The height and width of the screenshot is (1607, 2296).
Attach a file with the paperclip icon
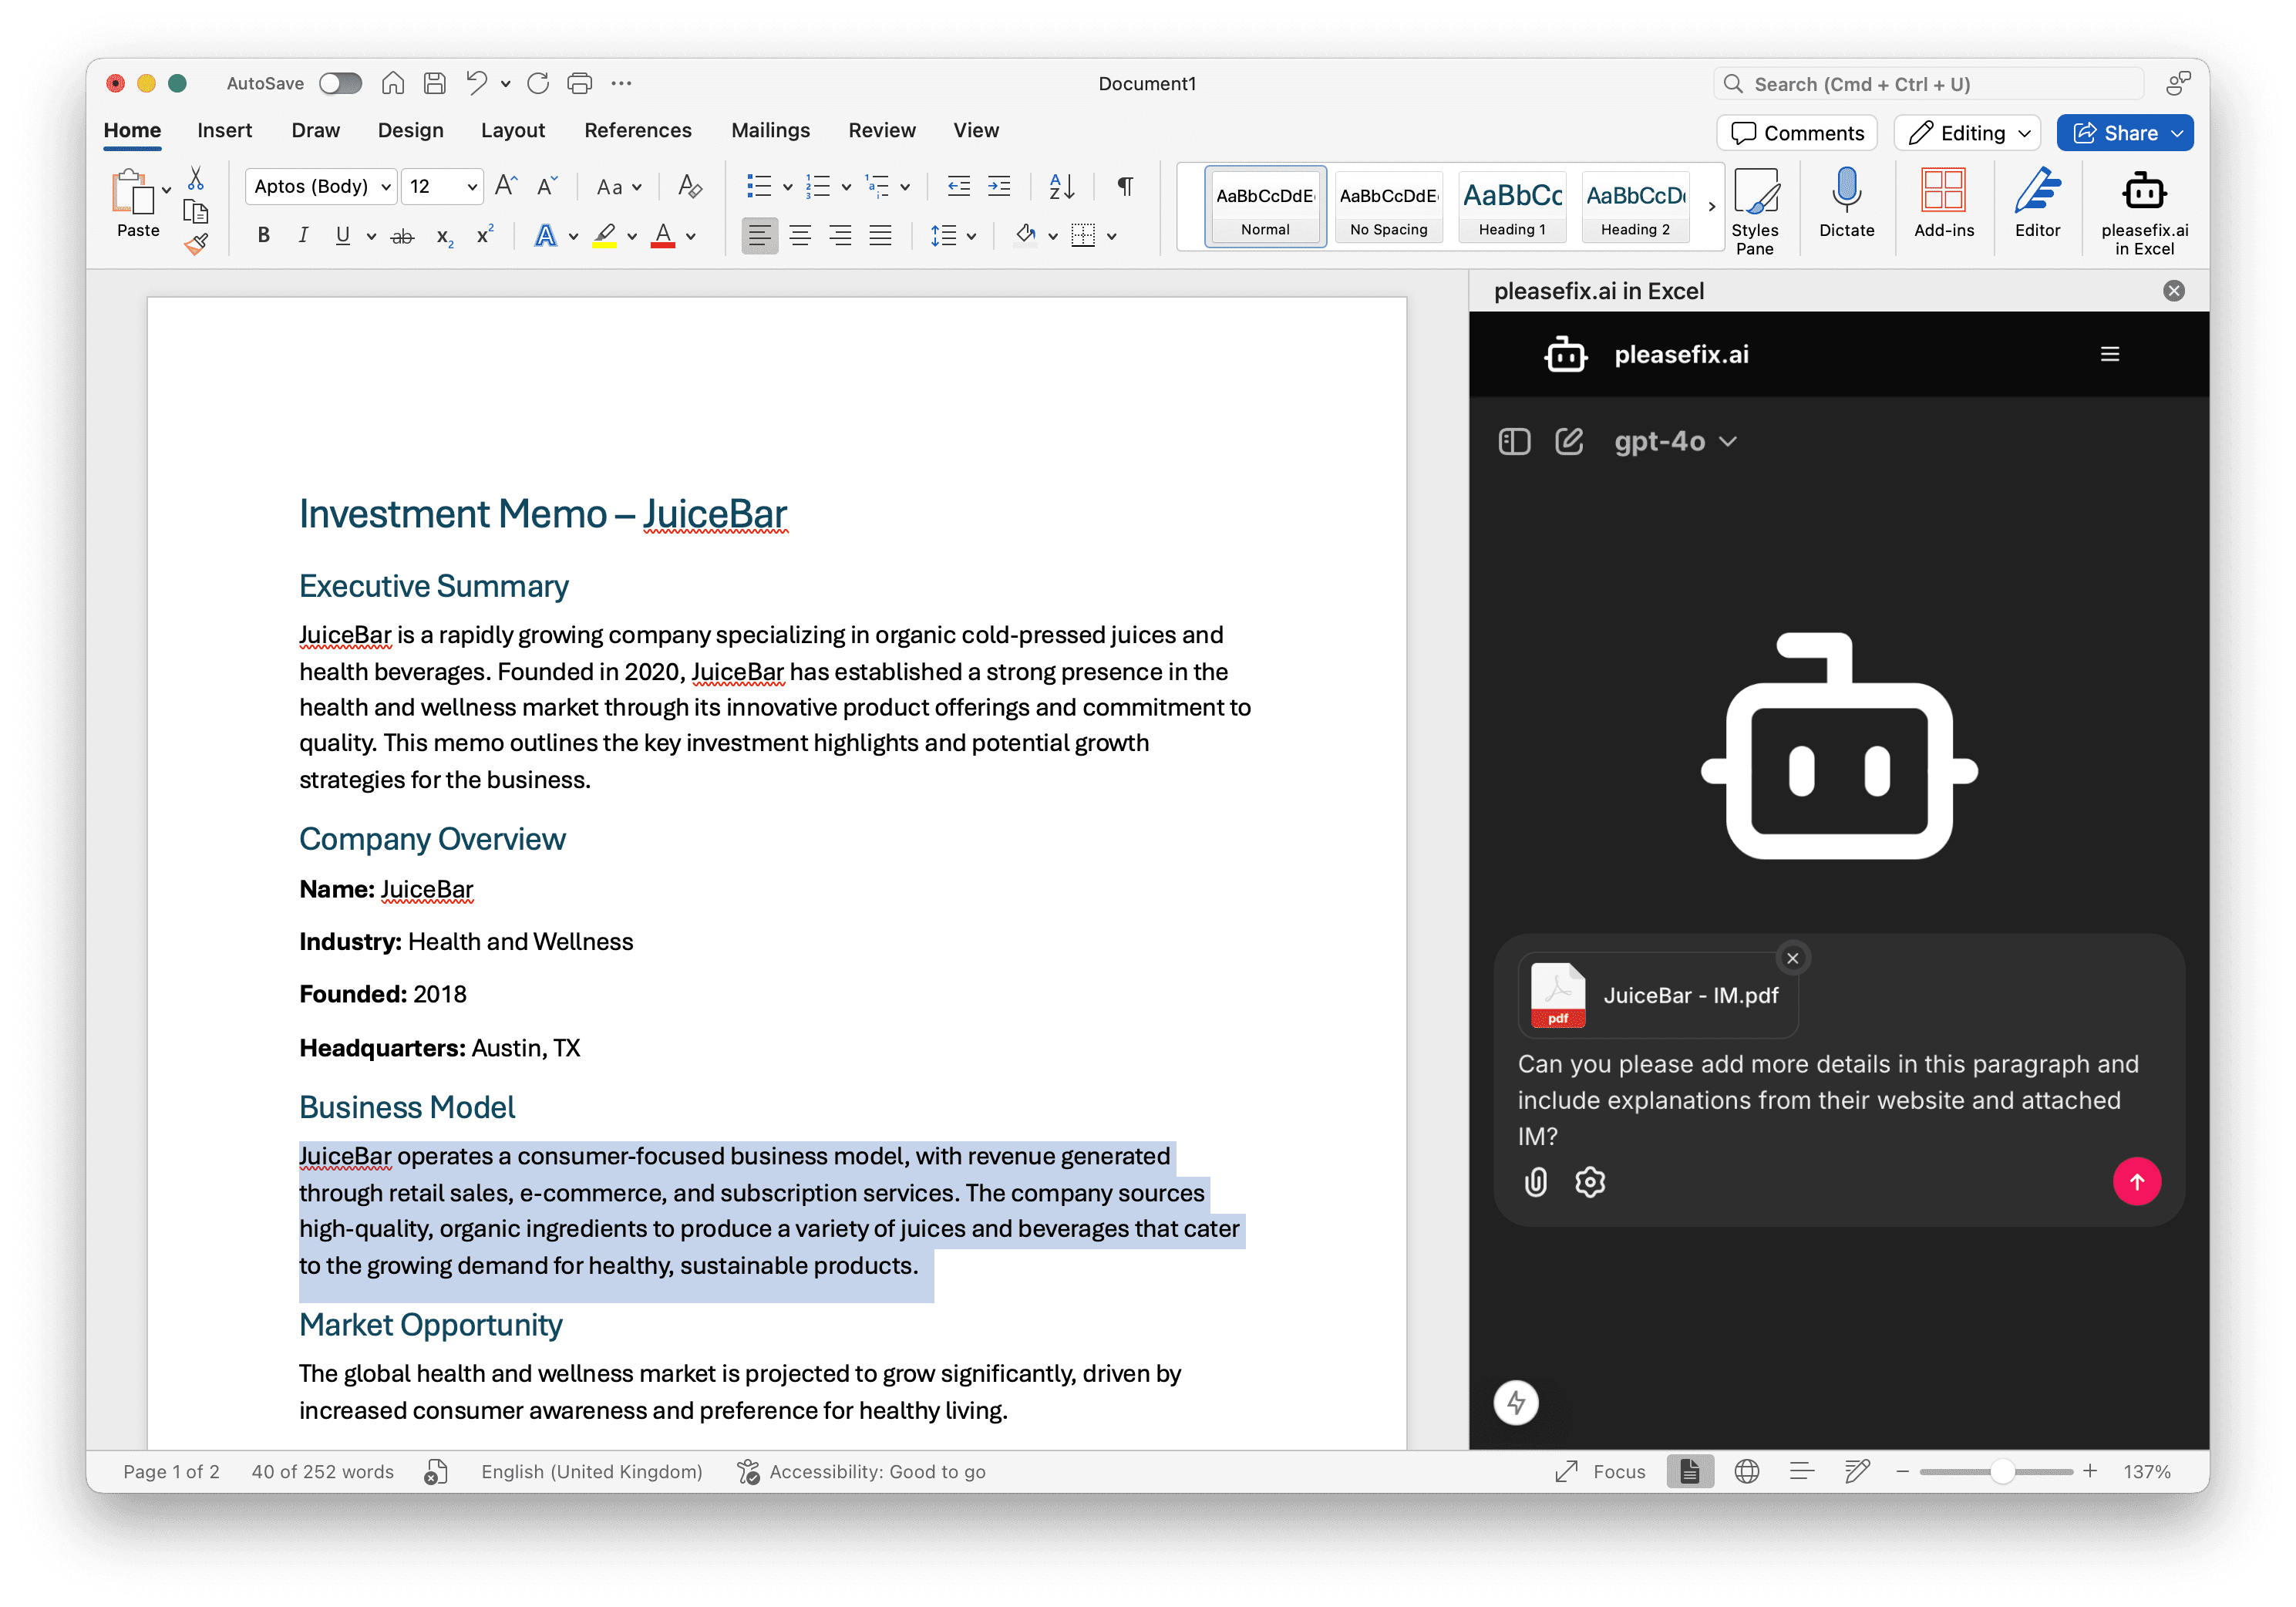coord(1535,1182)
